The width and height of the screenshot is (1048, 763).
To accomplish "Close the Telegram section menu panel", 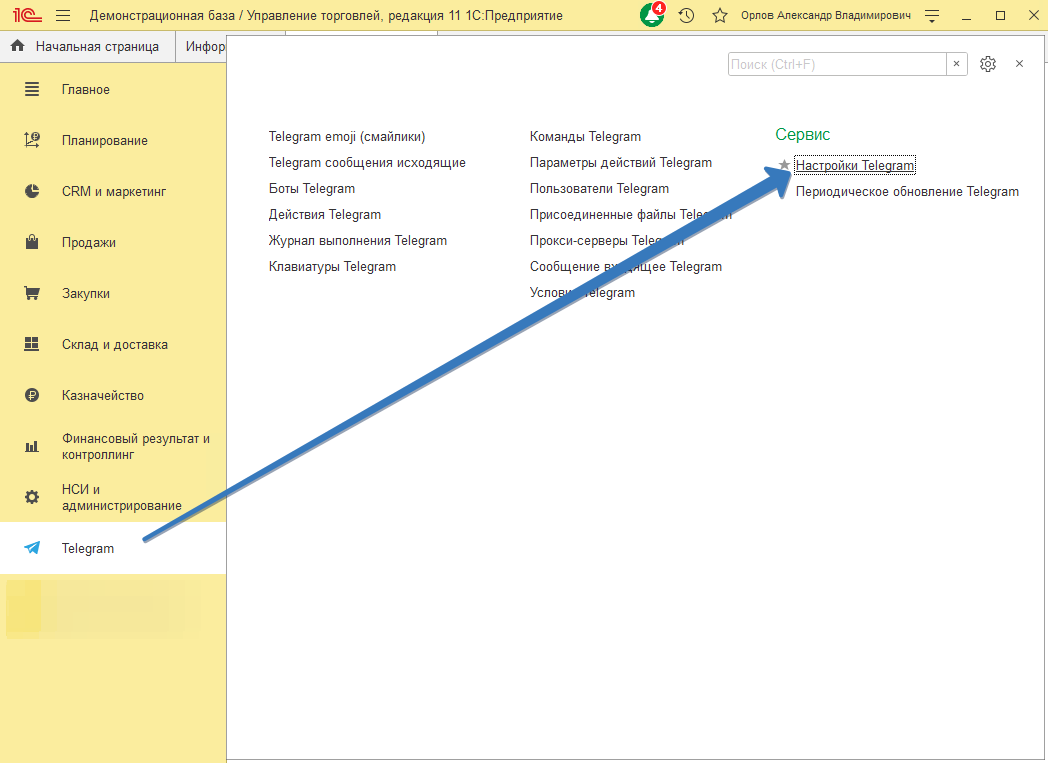I will [x=1019, y=64].
